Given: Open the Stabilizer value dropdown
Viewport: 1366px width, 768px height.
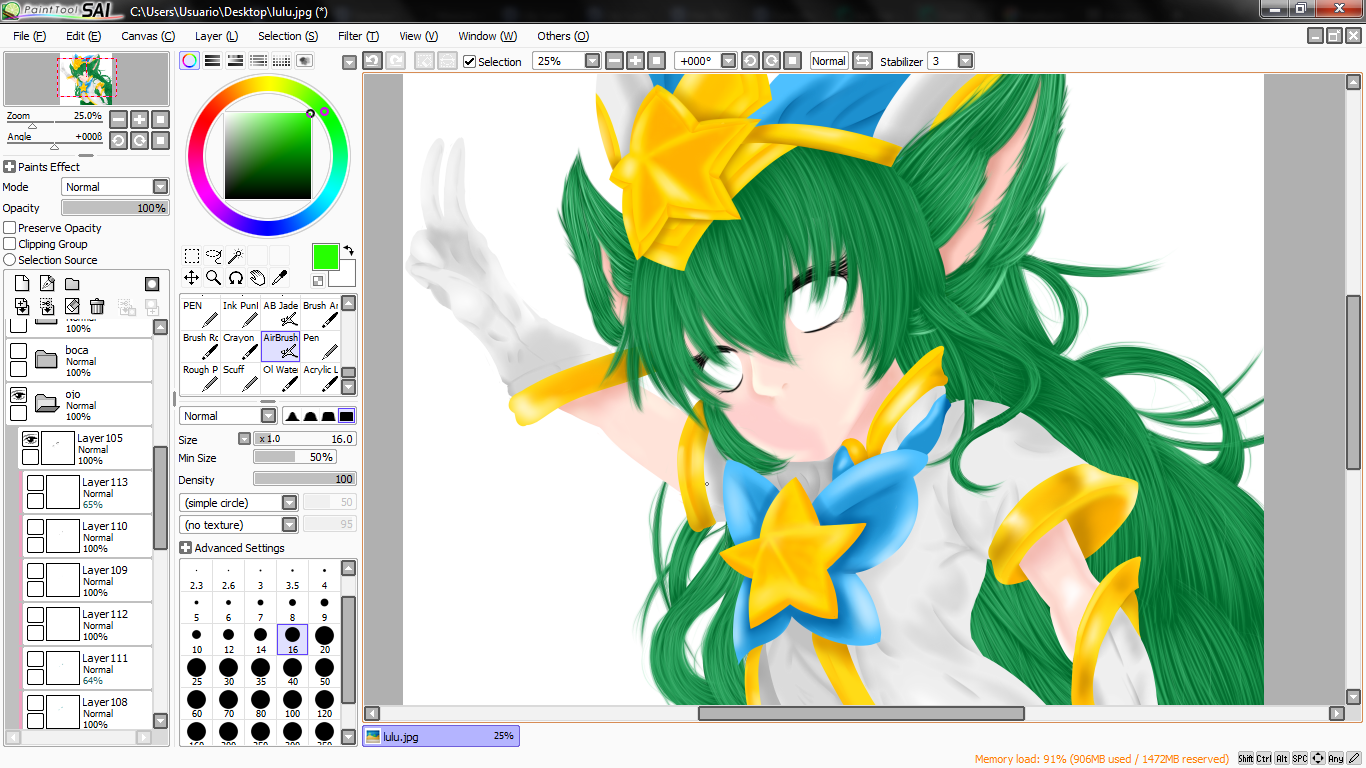Looking at the screenshot, I should pyautogui.click(x=965, y=61).
